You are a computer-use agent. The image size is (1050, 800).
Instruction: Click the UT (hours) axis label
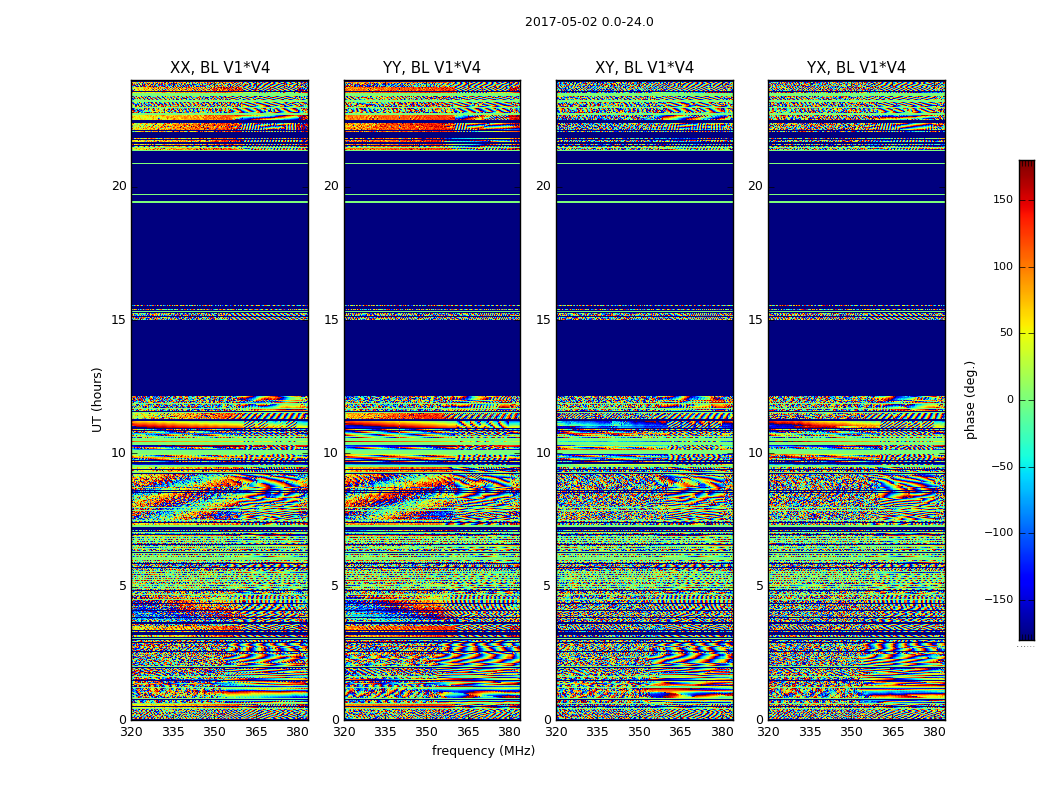click(x=97, y=400)
